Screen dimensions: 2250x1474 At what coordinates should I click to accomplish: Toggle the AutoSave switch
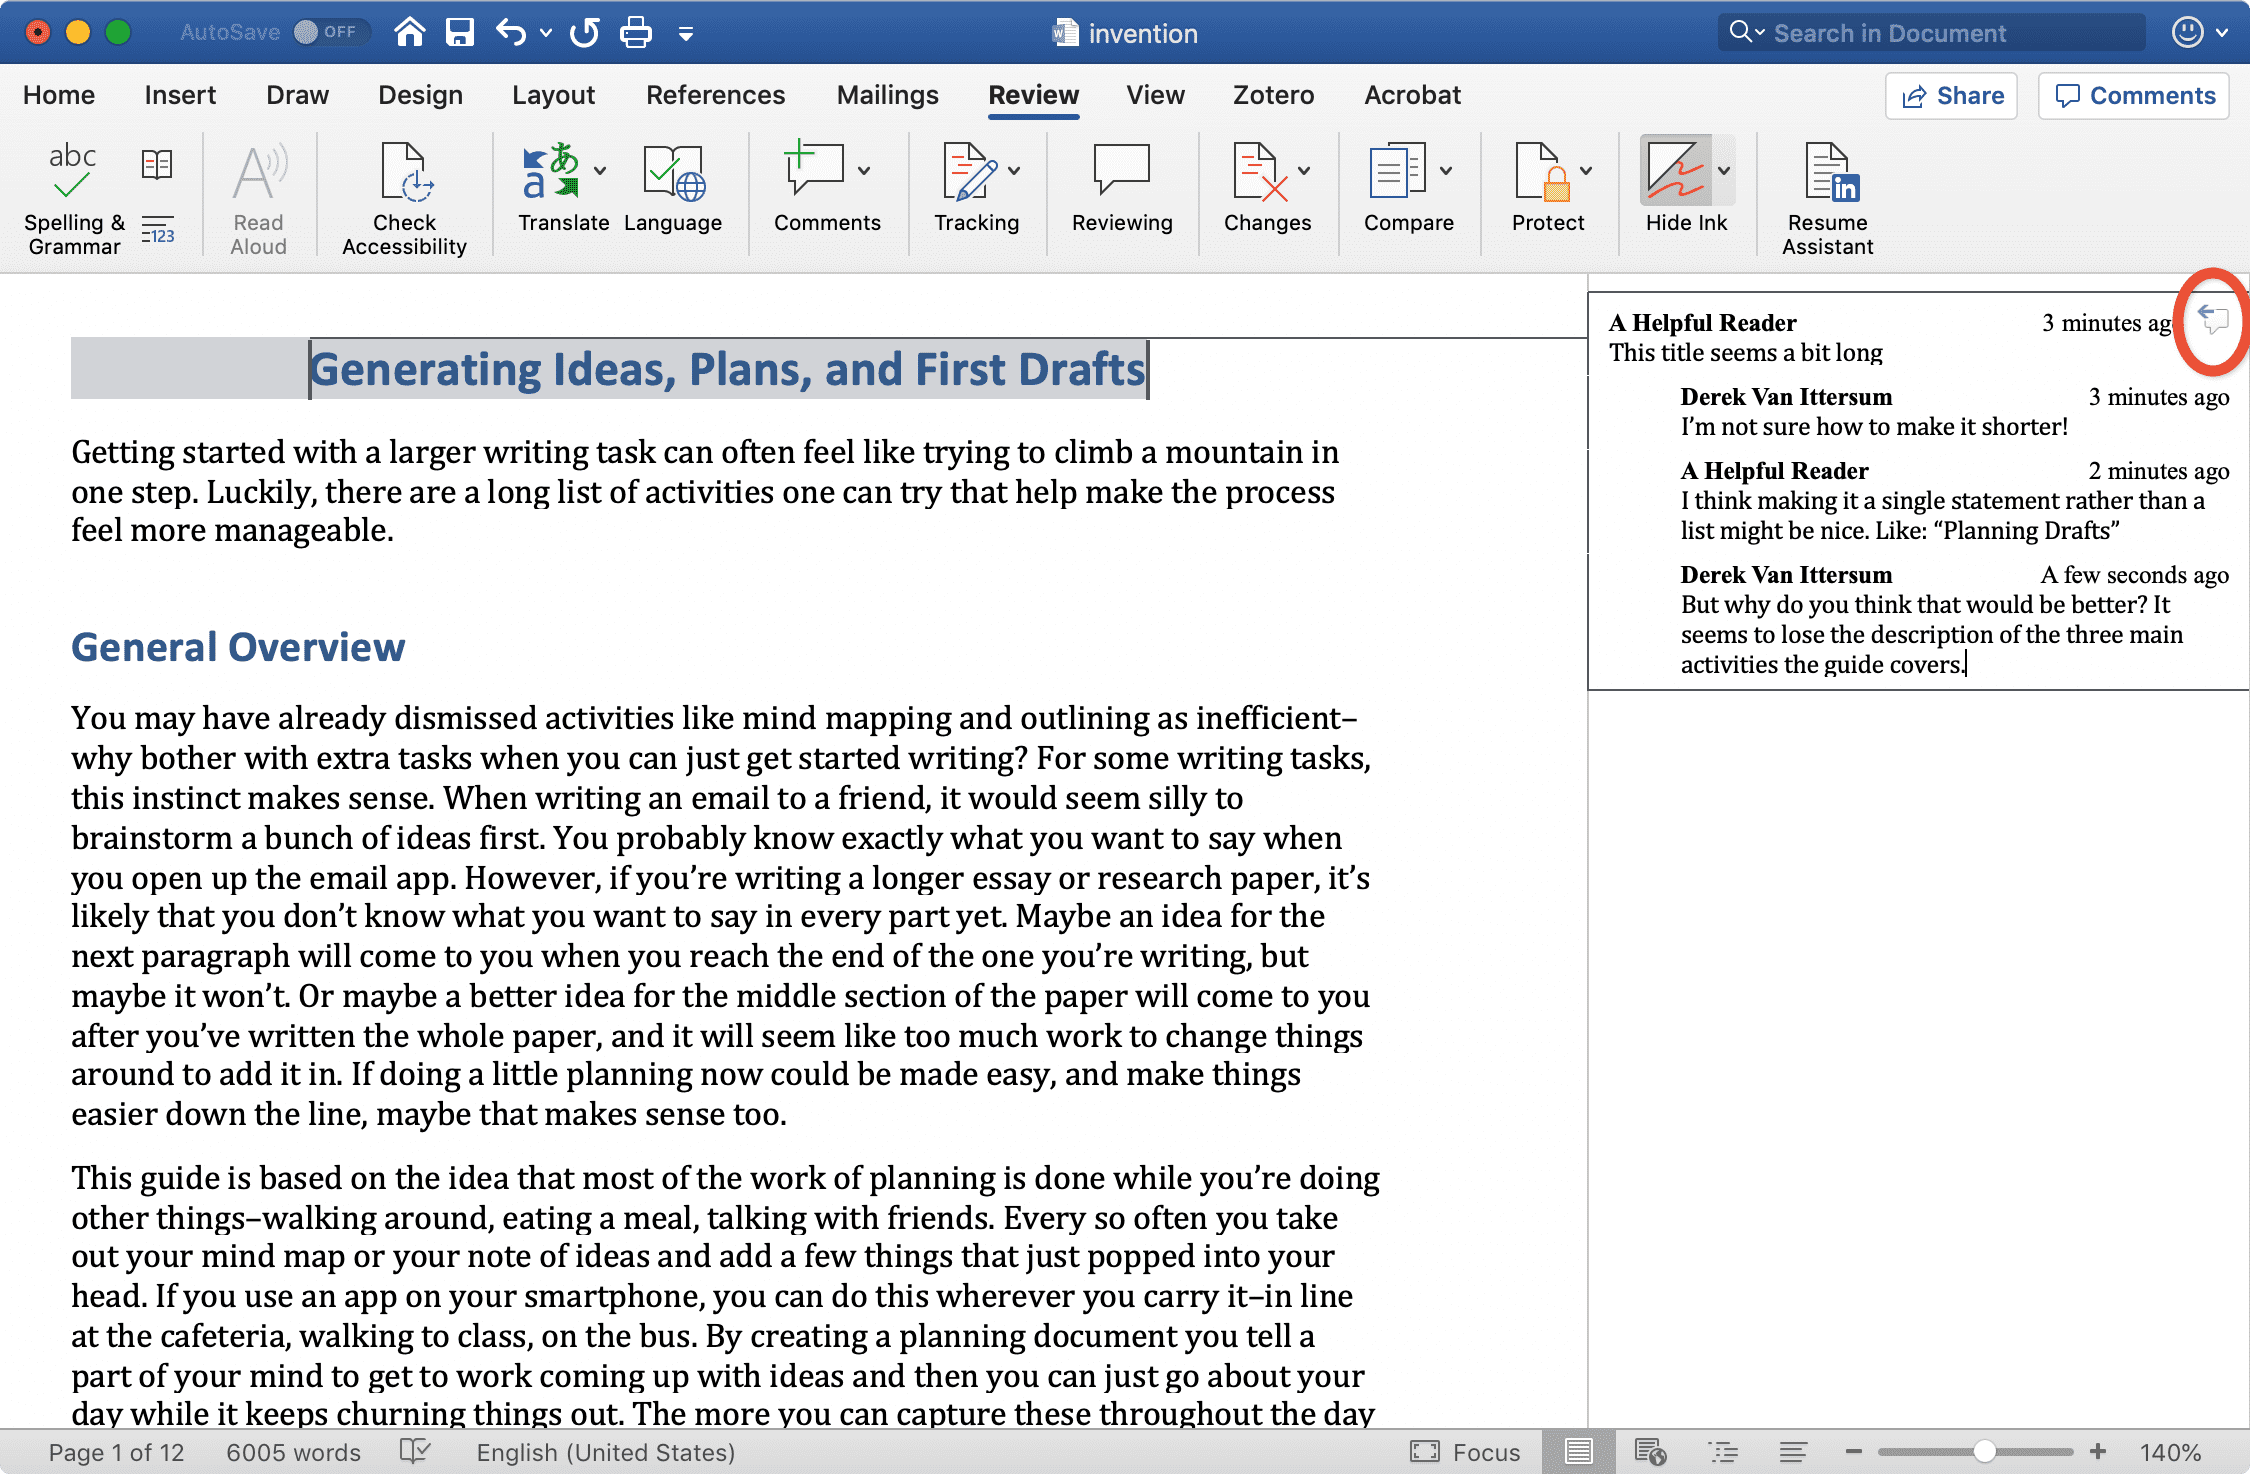coord(331,32)
